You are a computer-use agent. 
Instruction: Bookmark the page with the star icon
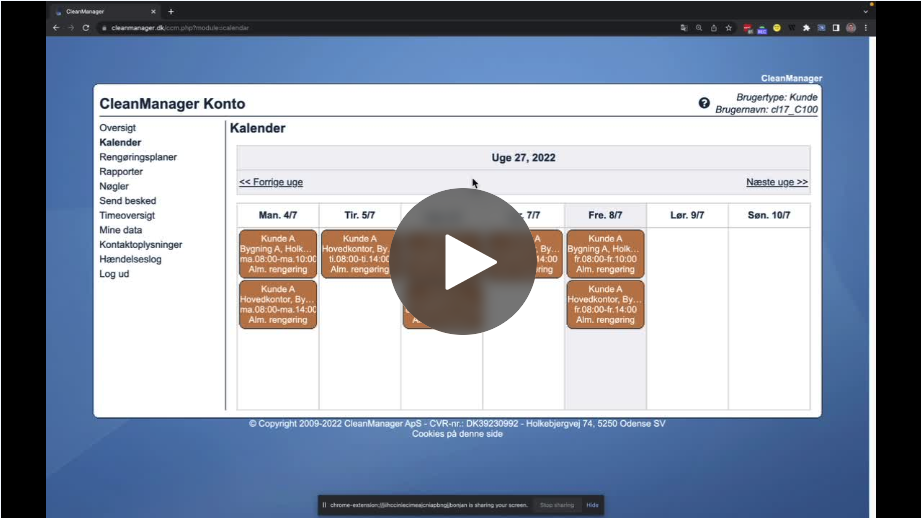729,28
